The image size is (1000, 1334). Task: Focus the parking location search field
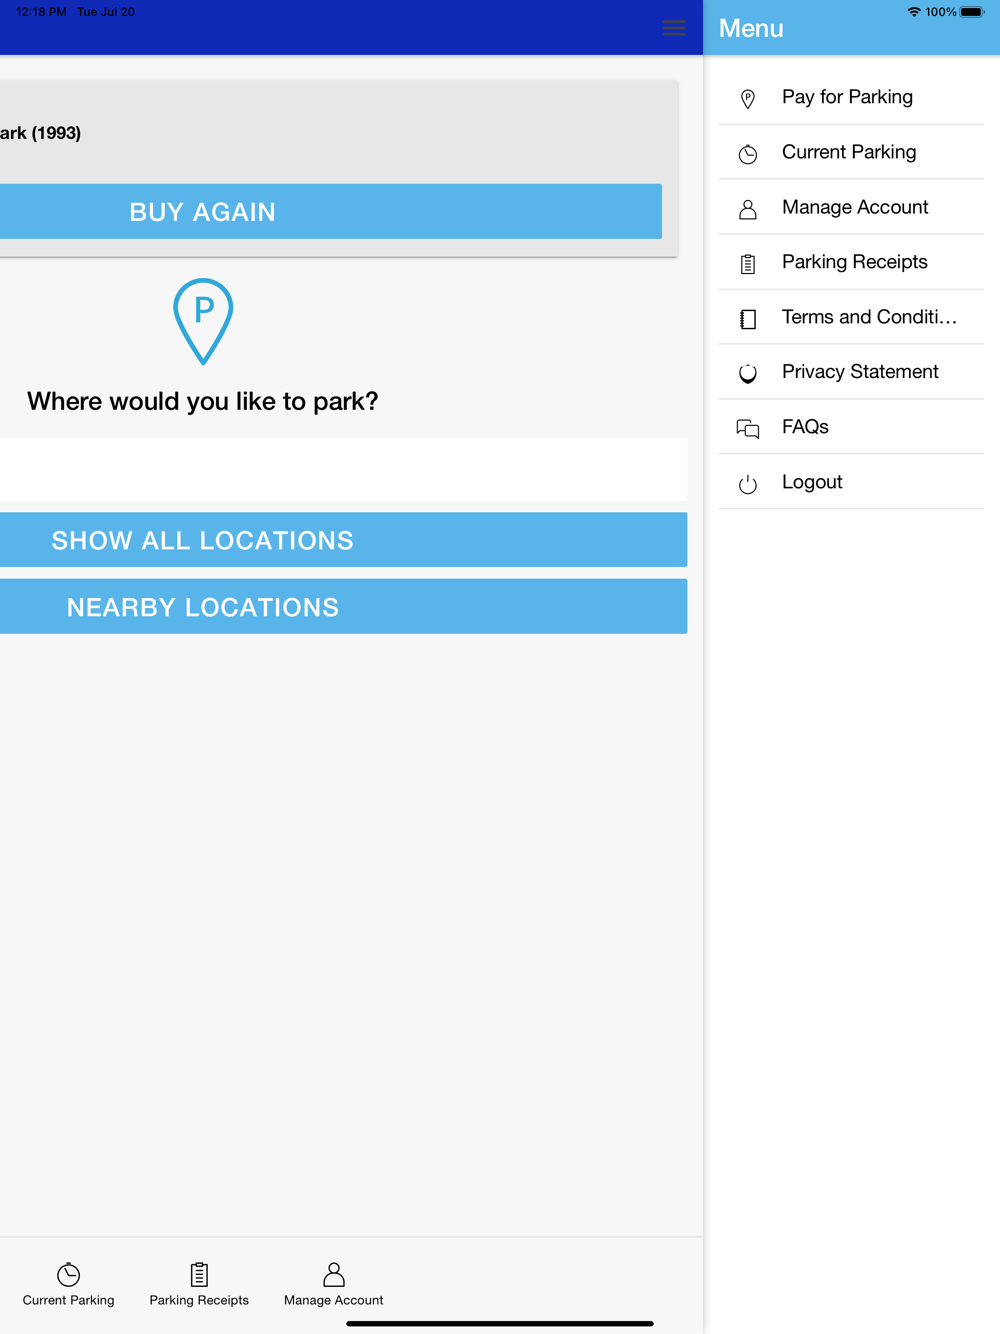click(343, 469)
